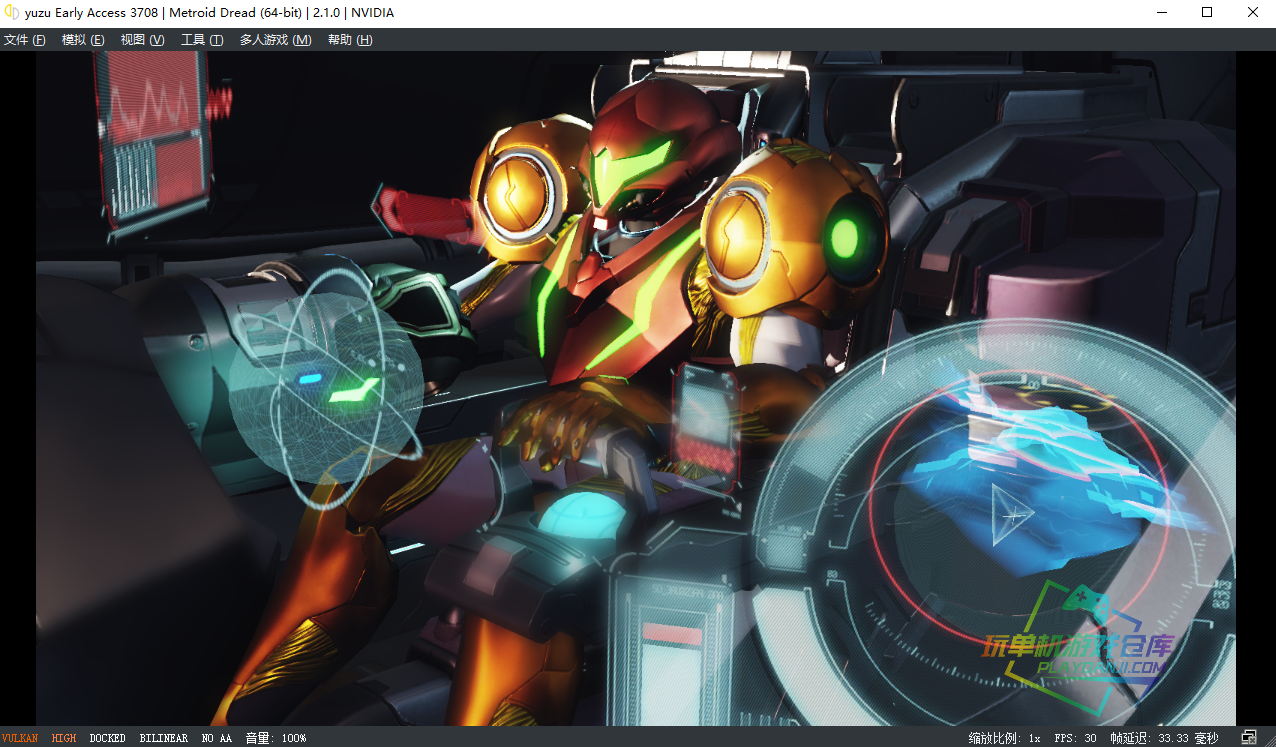Toggle the VULKAN graphics API button

pyautogui.click(x=20, y=738)
